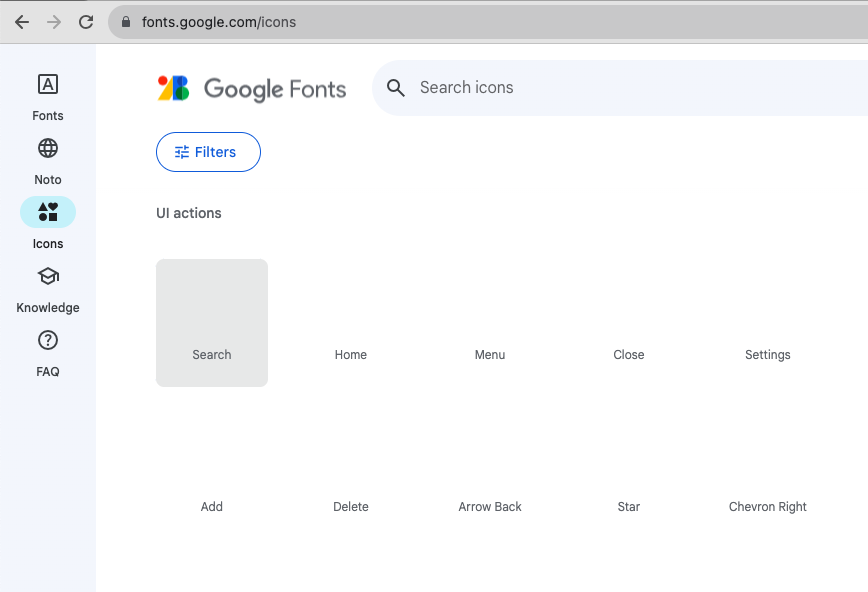
Task: Select the Home icon
Action: [x=351, y=322]
